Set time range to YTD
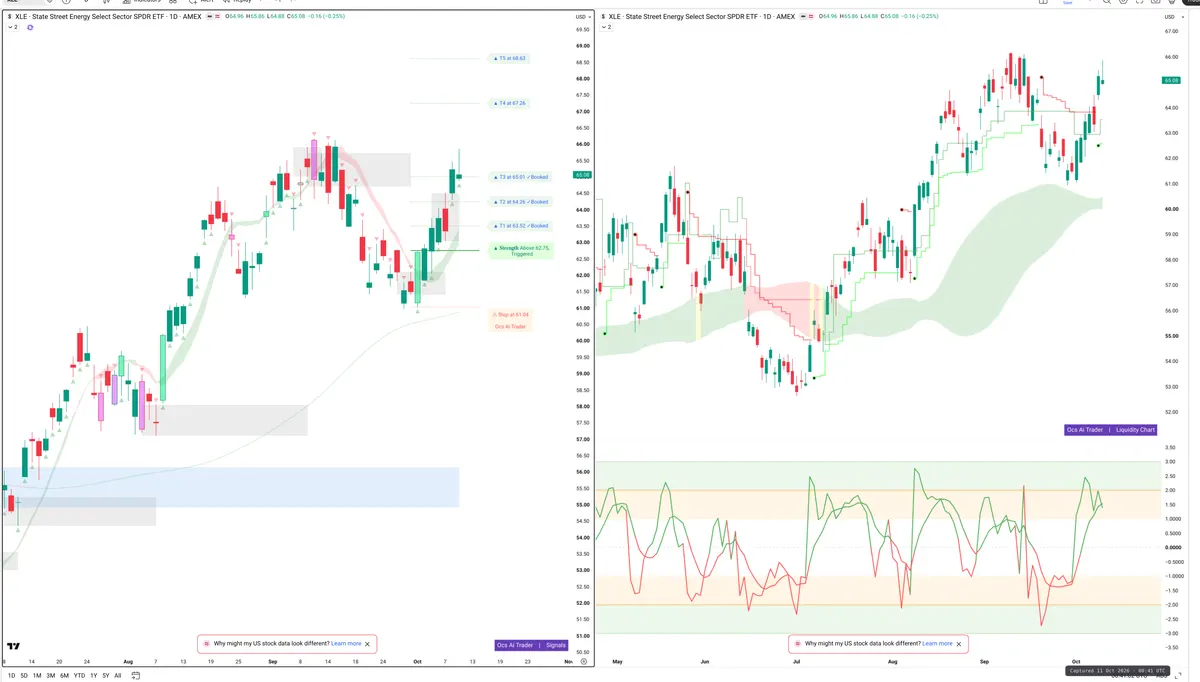 click(79, 676)
